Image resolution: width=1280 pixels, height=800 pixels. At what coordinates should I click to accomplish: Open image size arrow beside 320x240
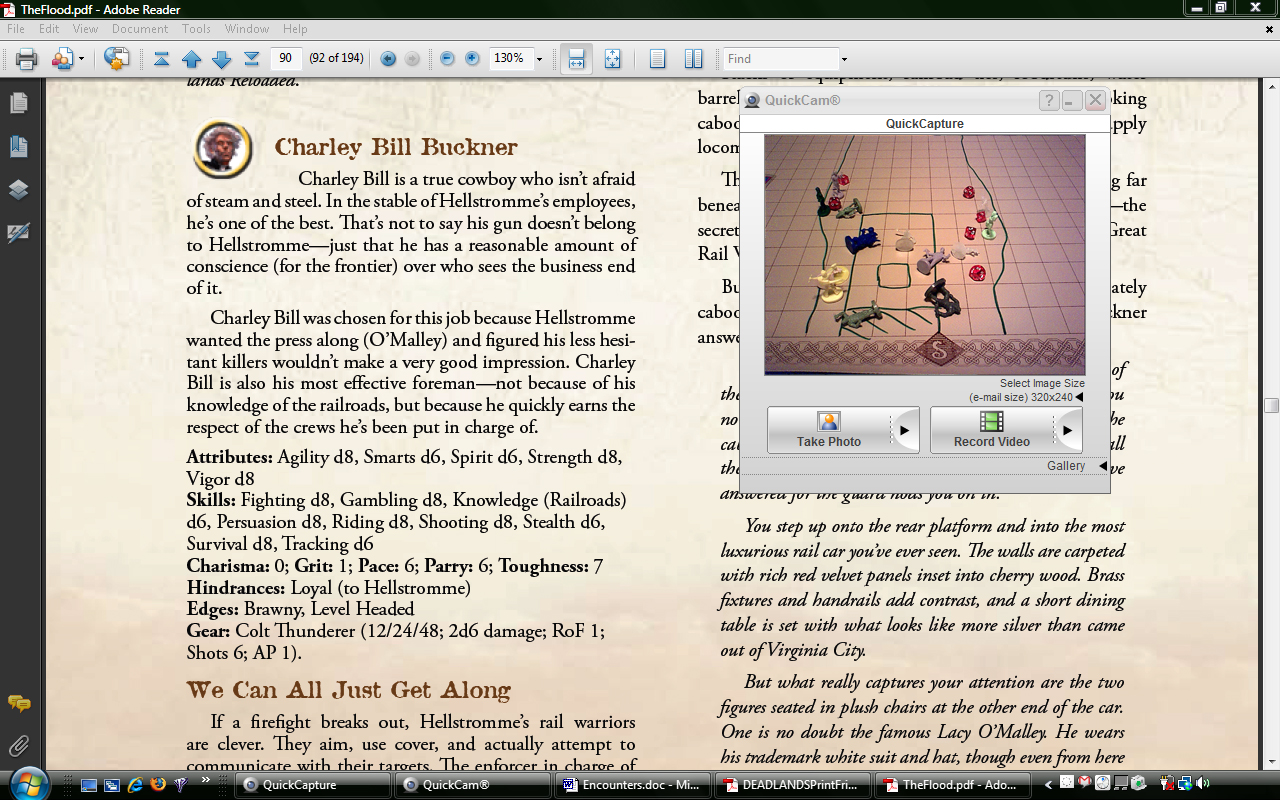coord(1079,397)
